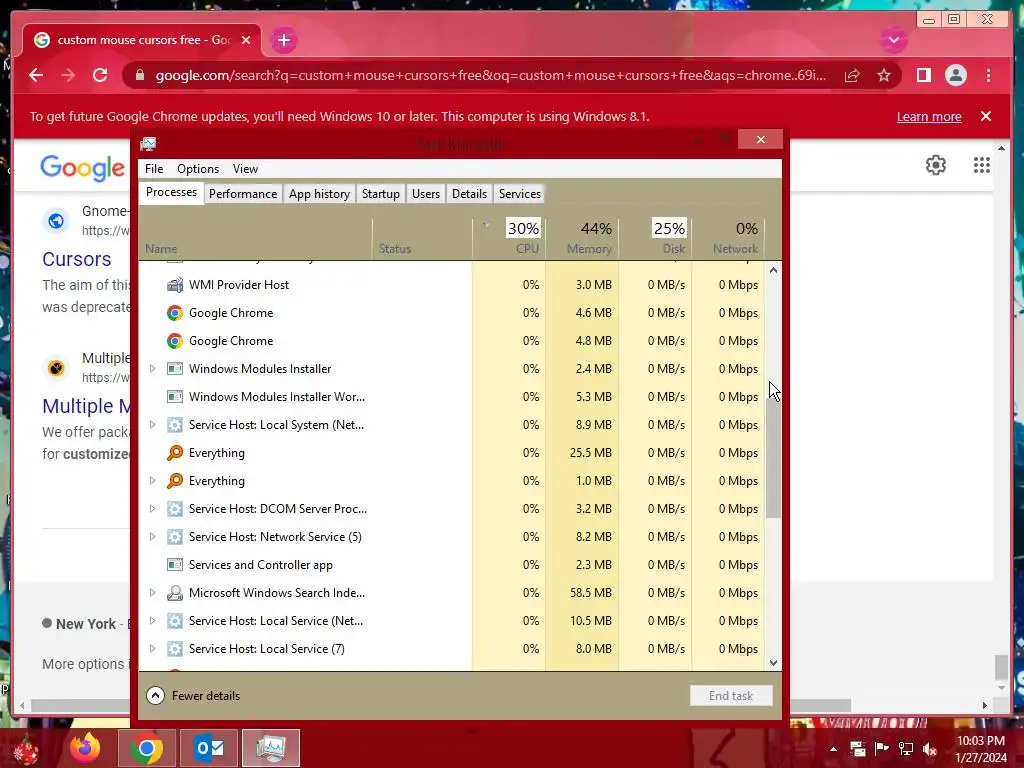Expand Service Host: Local Service (7)

152,649
